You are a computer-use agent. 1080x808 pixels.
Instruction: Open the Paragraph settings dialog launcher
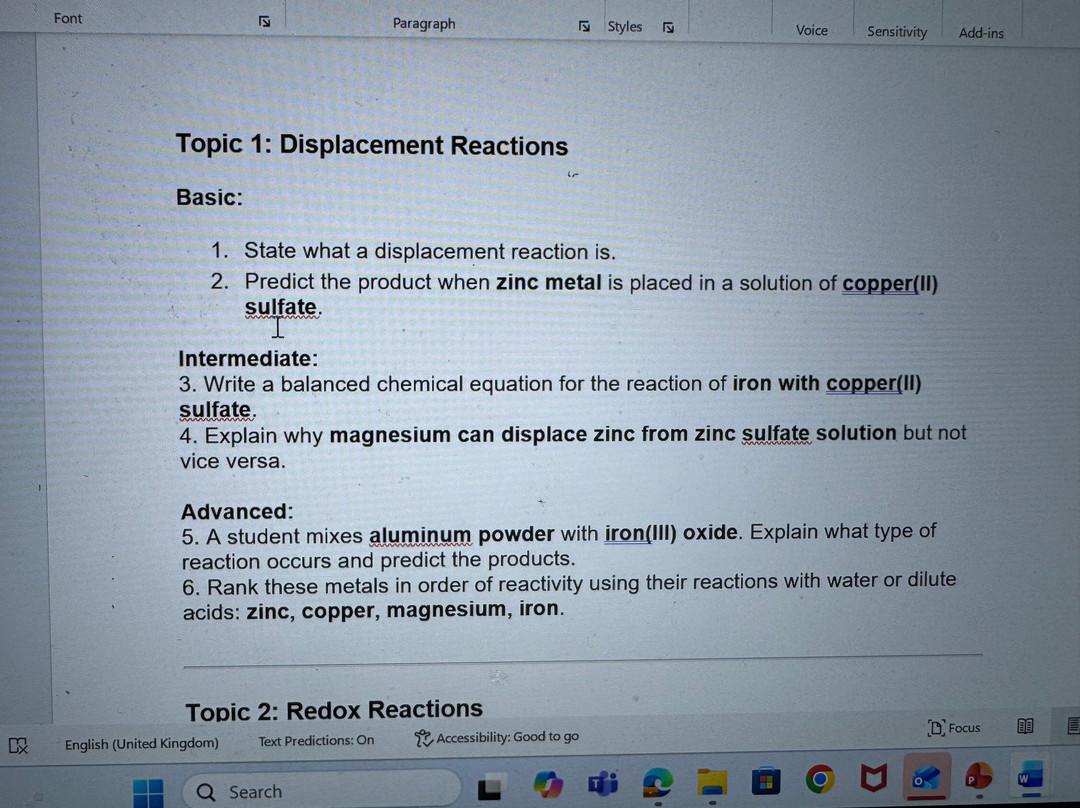[x=584, y=27]
